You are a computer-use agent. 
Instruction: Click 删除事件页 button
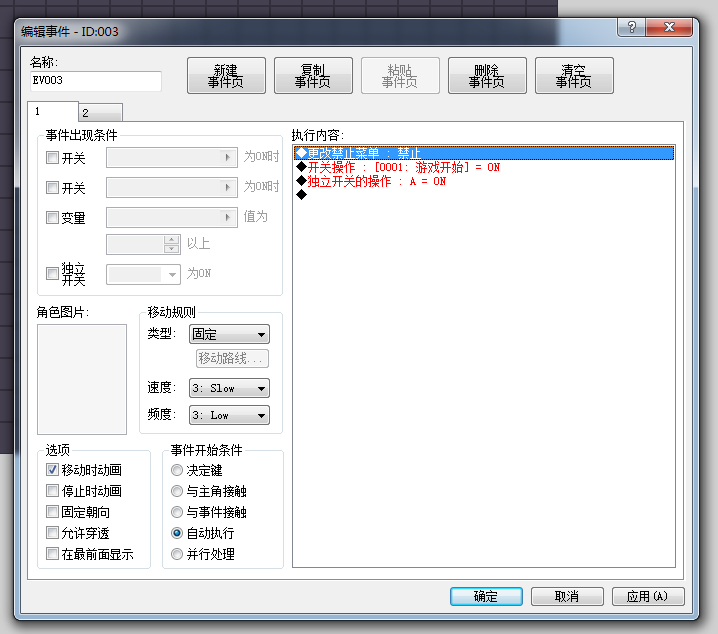(487, 76)
